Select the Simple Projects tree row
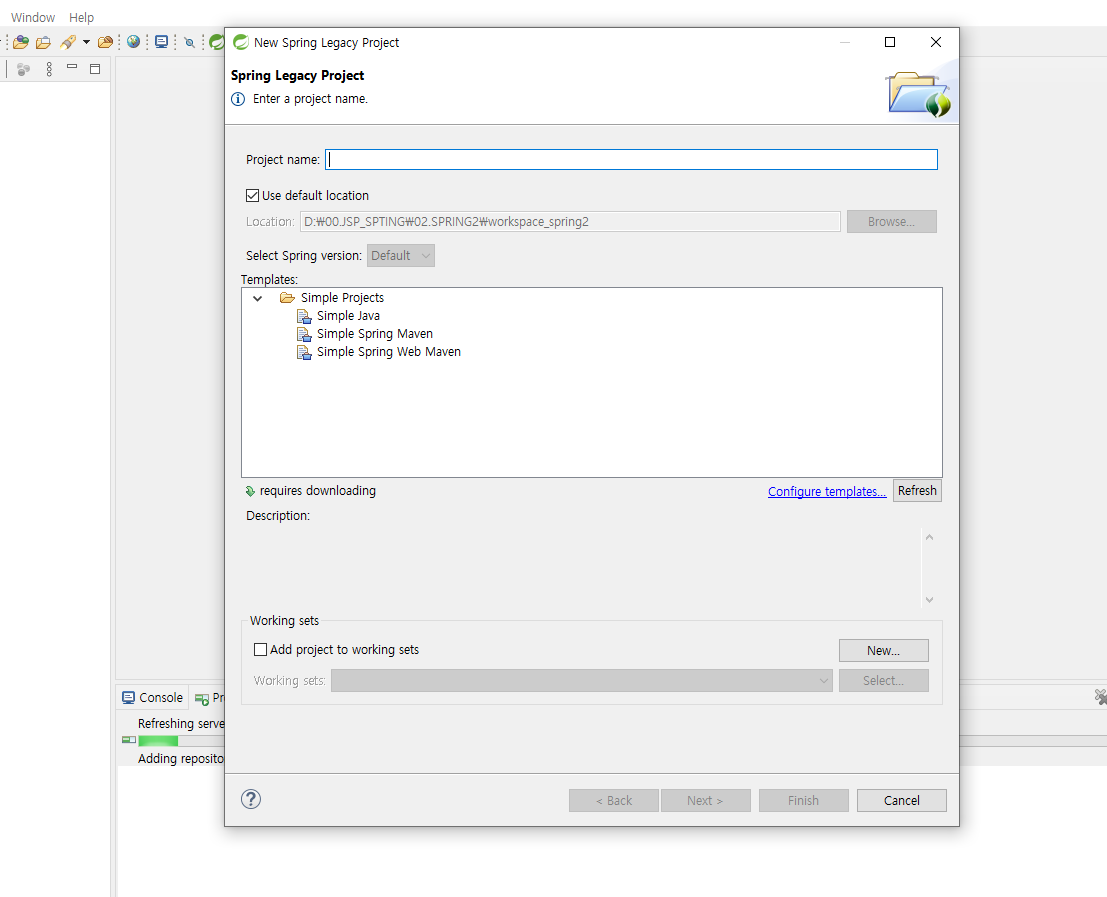Viewport: 1107px width, 897px height. coord(342,298)
